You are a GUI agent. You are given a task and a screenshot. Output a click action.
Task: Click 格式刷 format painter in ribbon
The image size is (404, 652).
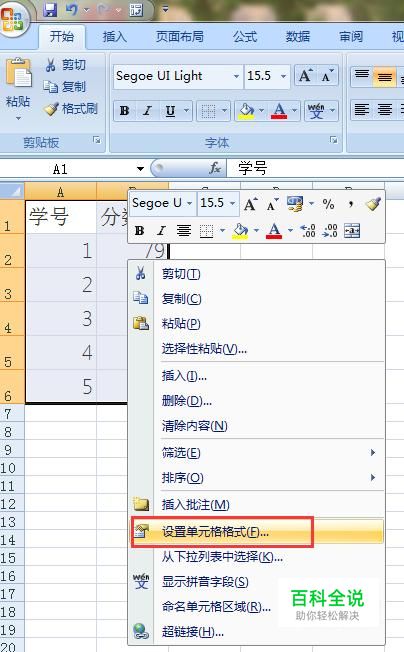pyautogui.click(x=71, y=109)
